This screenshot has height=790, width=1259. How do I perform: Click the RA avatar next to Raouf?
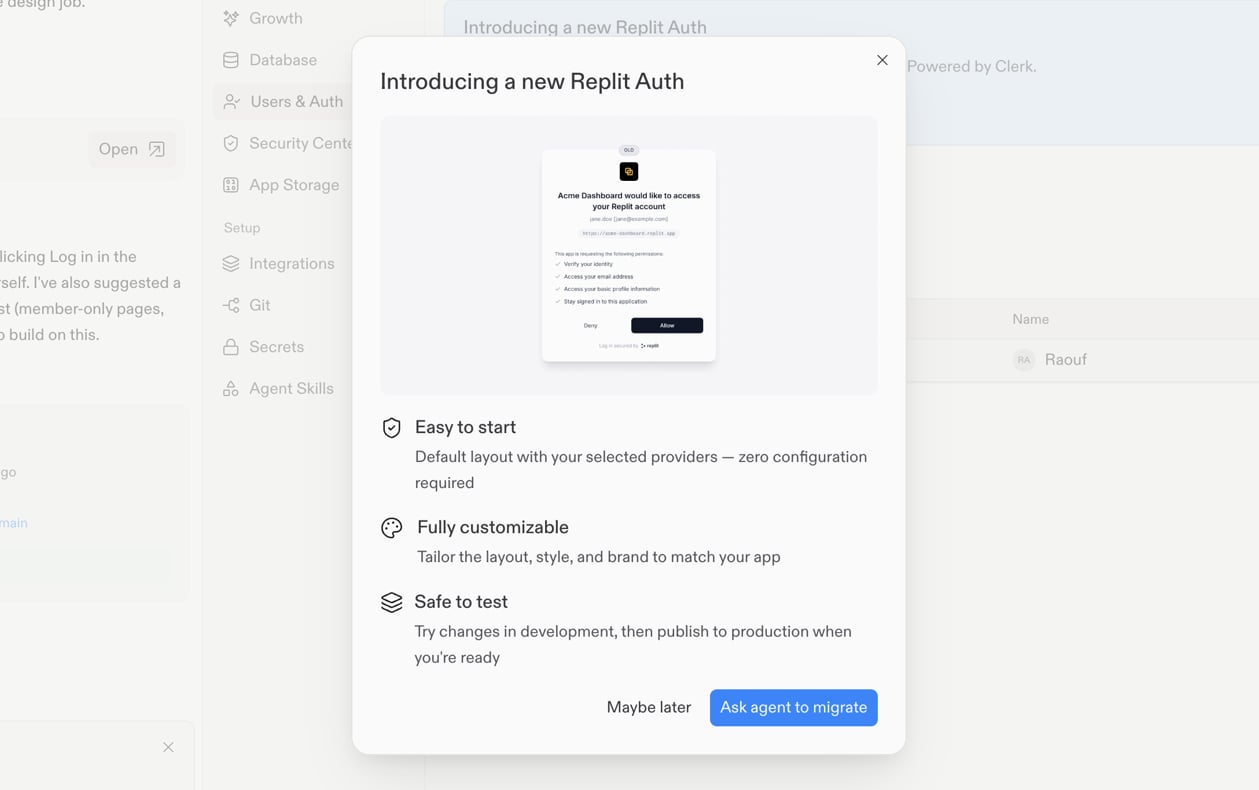tap(1024, 360)
